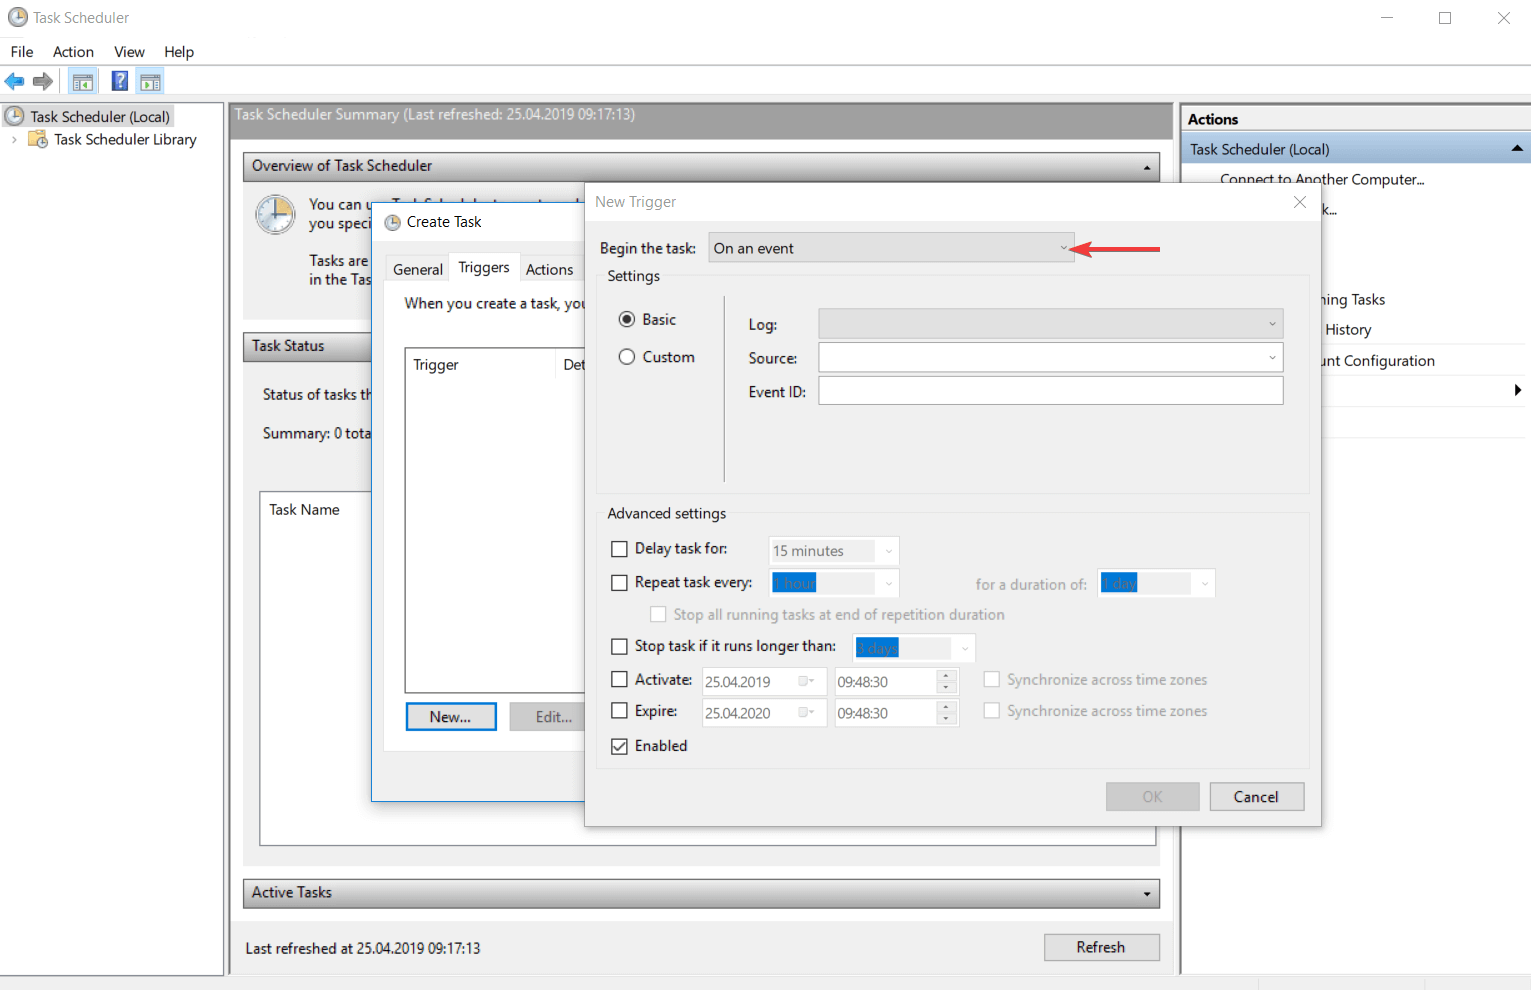Check Stop task if it runs longer than
The width and height of the screenshot is (1531, 990).
tap(620, 647)
